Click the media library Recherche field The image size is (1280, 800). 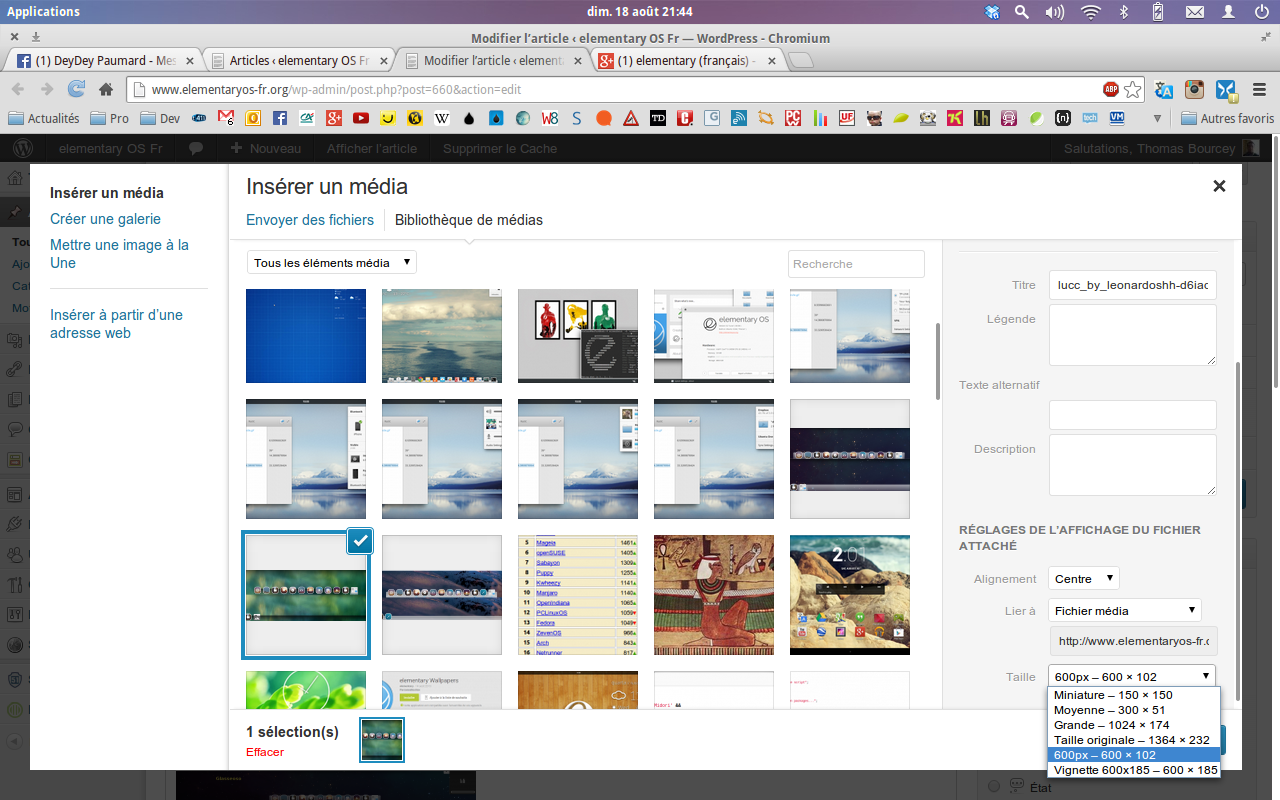click(x=856, y=264)
